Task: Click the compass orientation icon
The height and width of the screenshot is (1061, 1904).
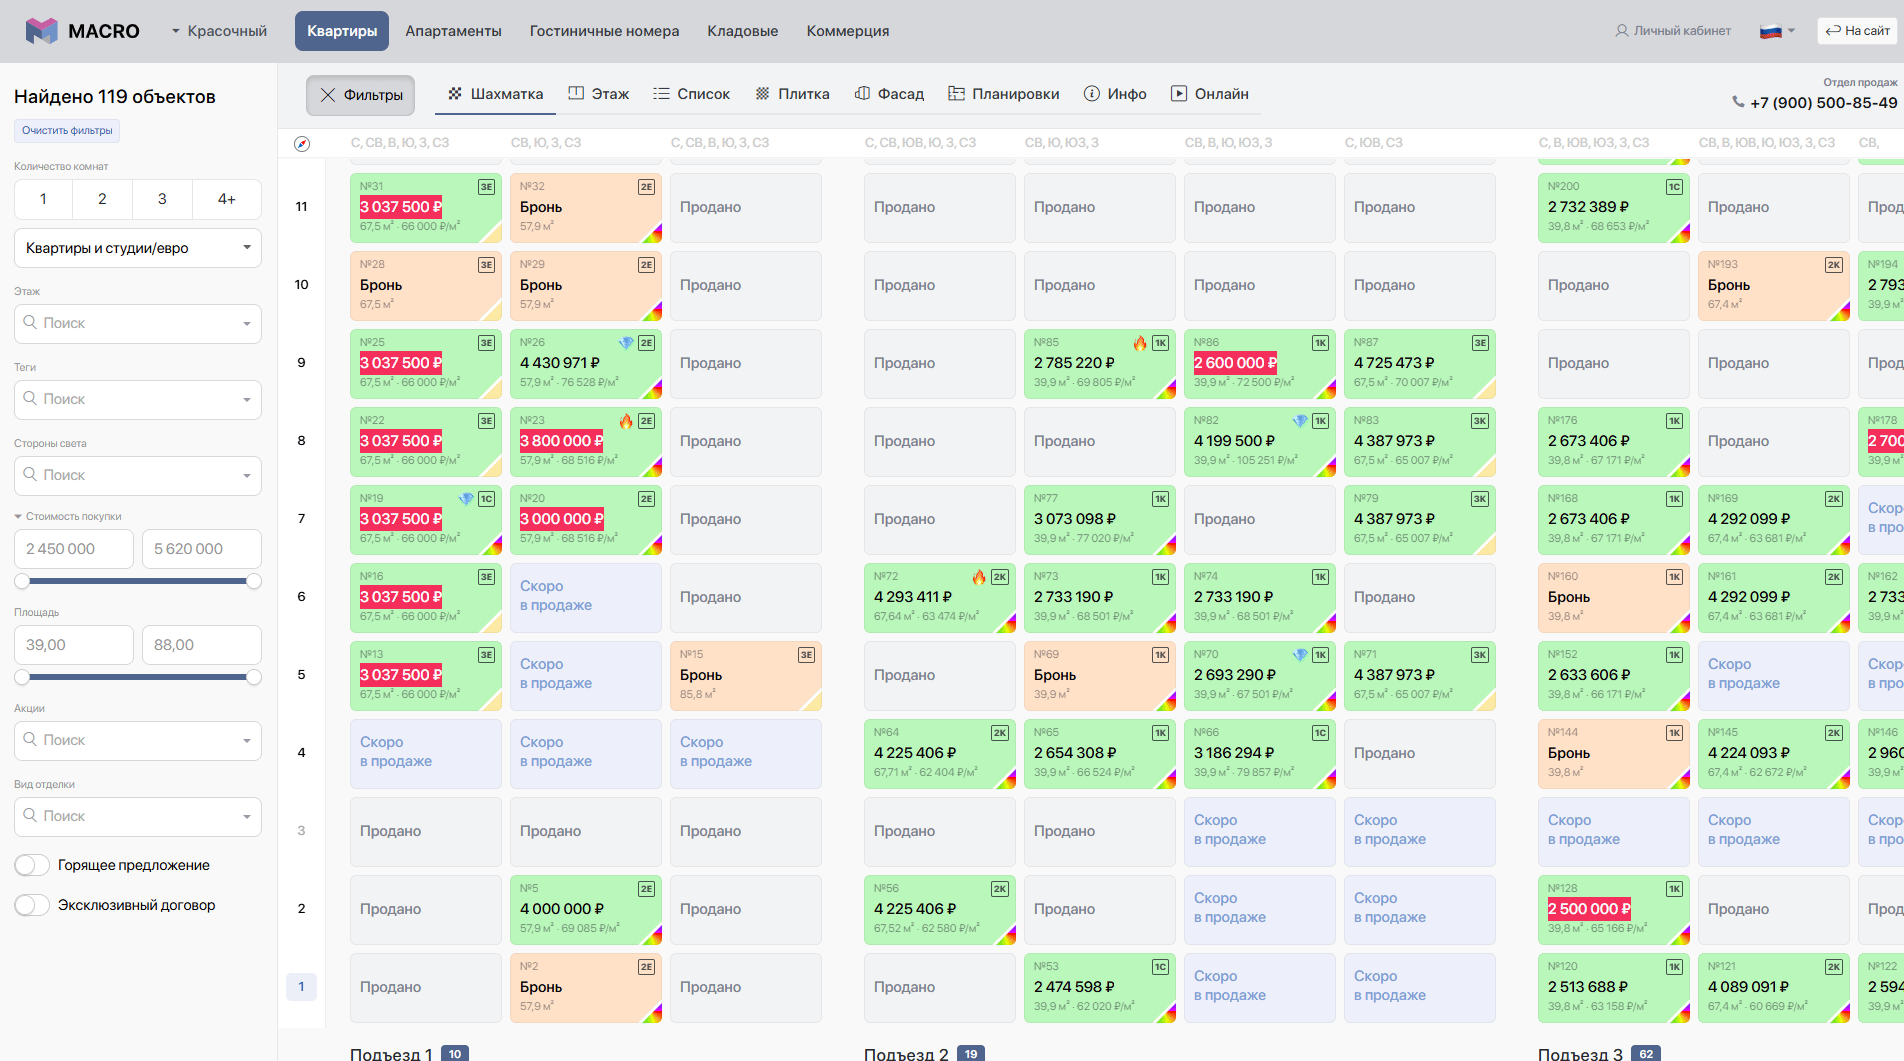Action: pyautogui.click(x=302, y=144)
